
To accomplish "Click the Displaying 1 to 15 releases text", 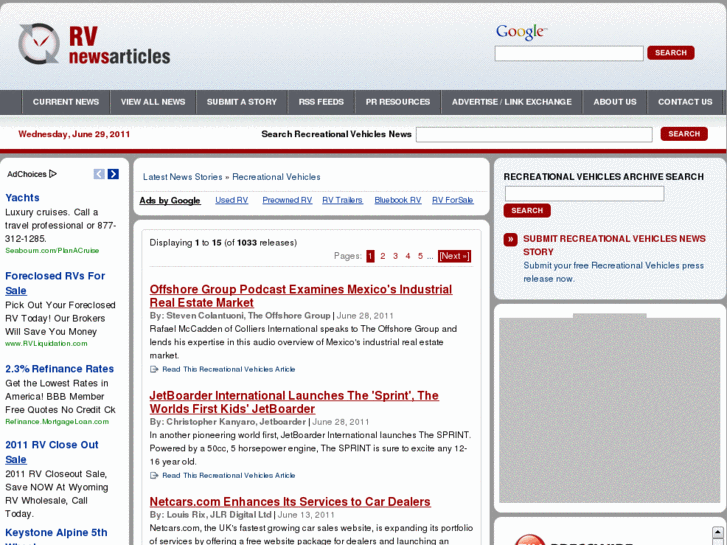I will pos(223,243).
